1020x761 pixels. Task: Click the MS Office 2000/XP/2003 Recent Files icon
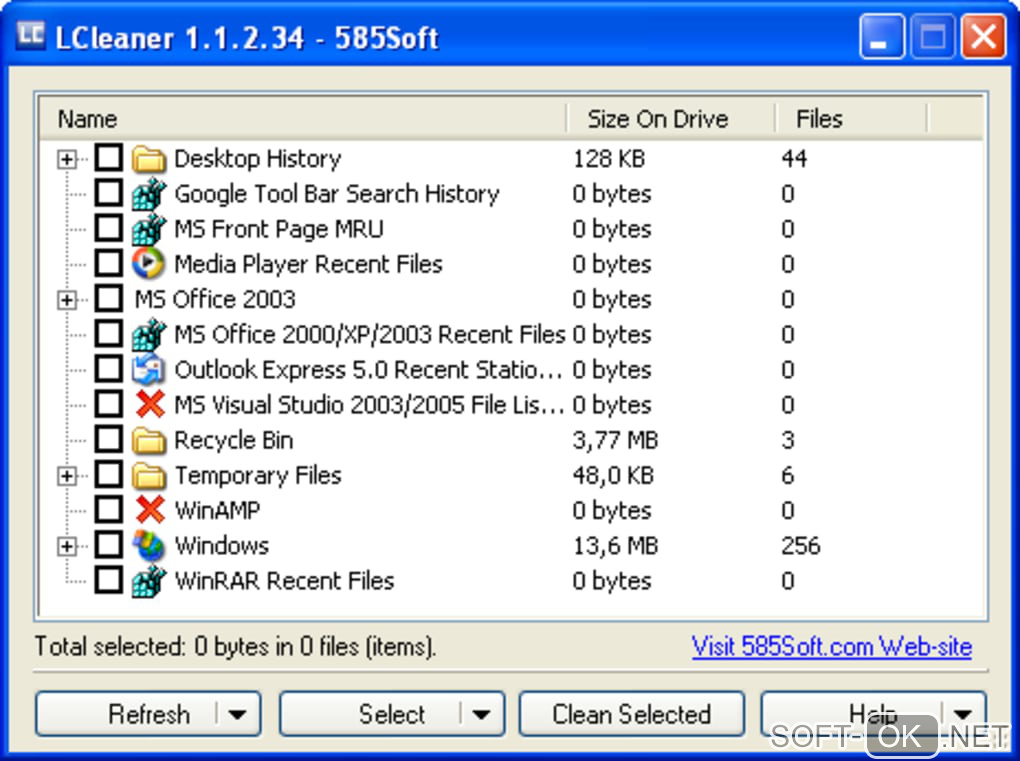(x=149, y=334)
